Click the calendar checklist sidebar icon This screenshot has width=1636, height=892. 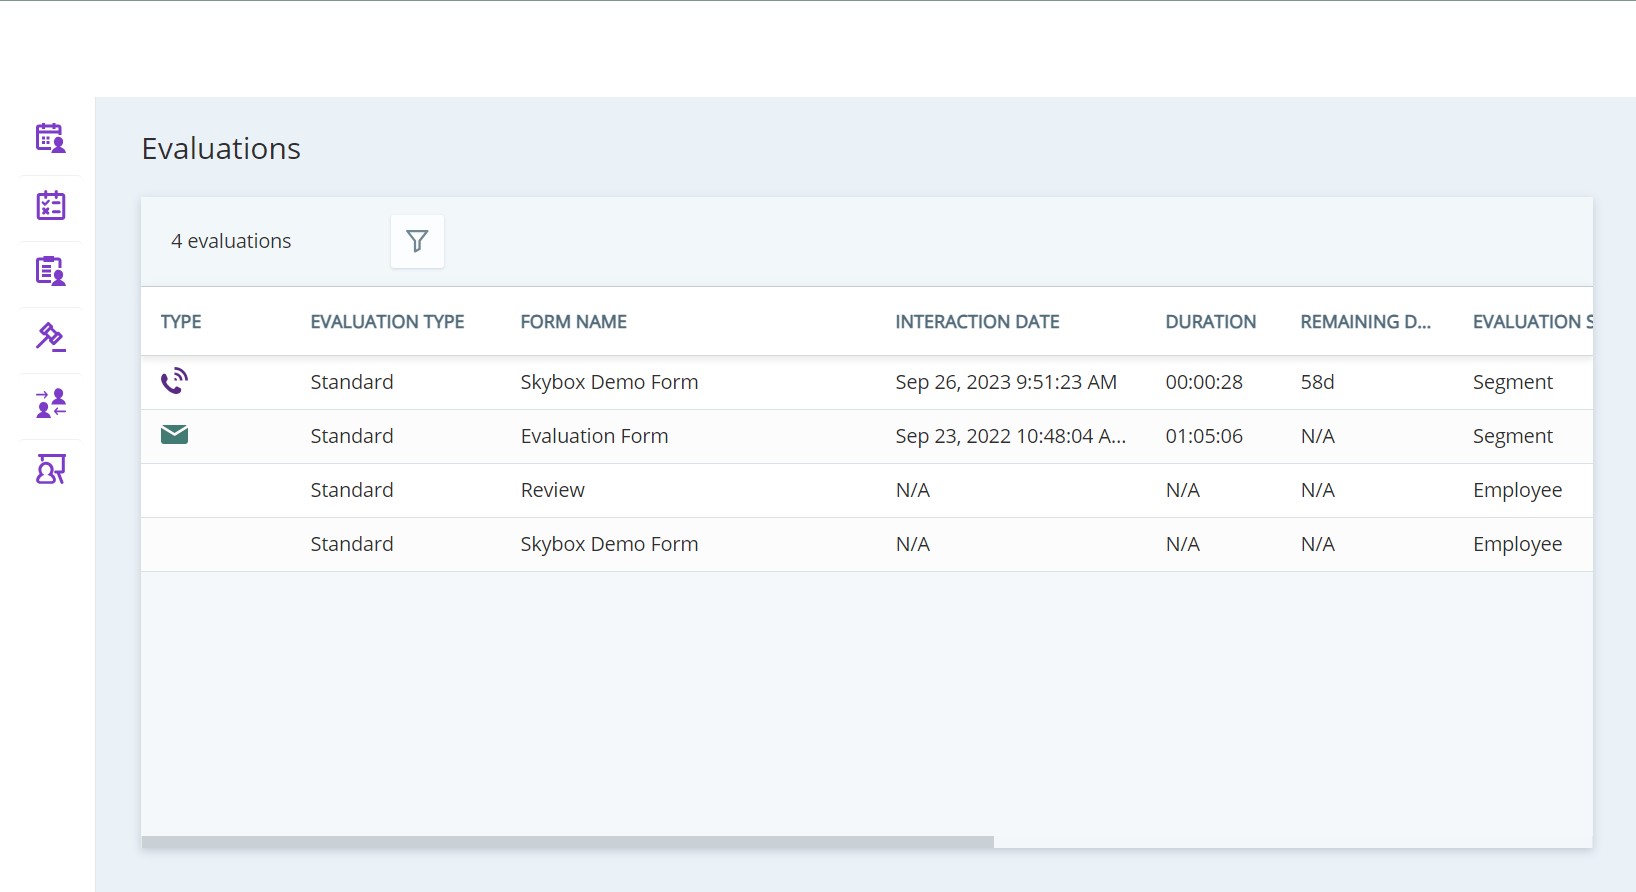click(50, 205)
